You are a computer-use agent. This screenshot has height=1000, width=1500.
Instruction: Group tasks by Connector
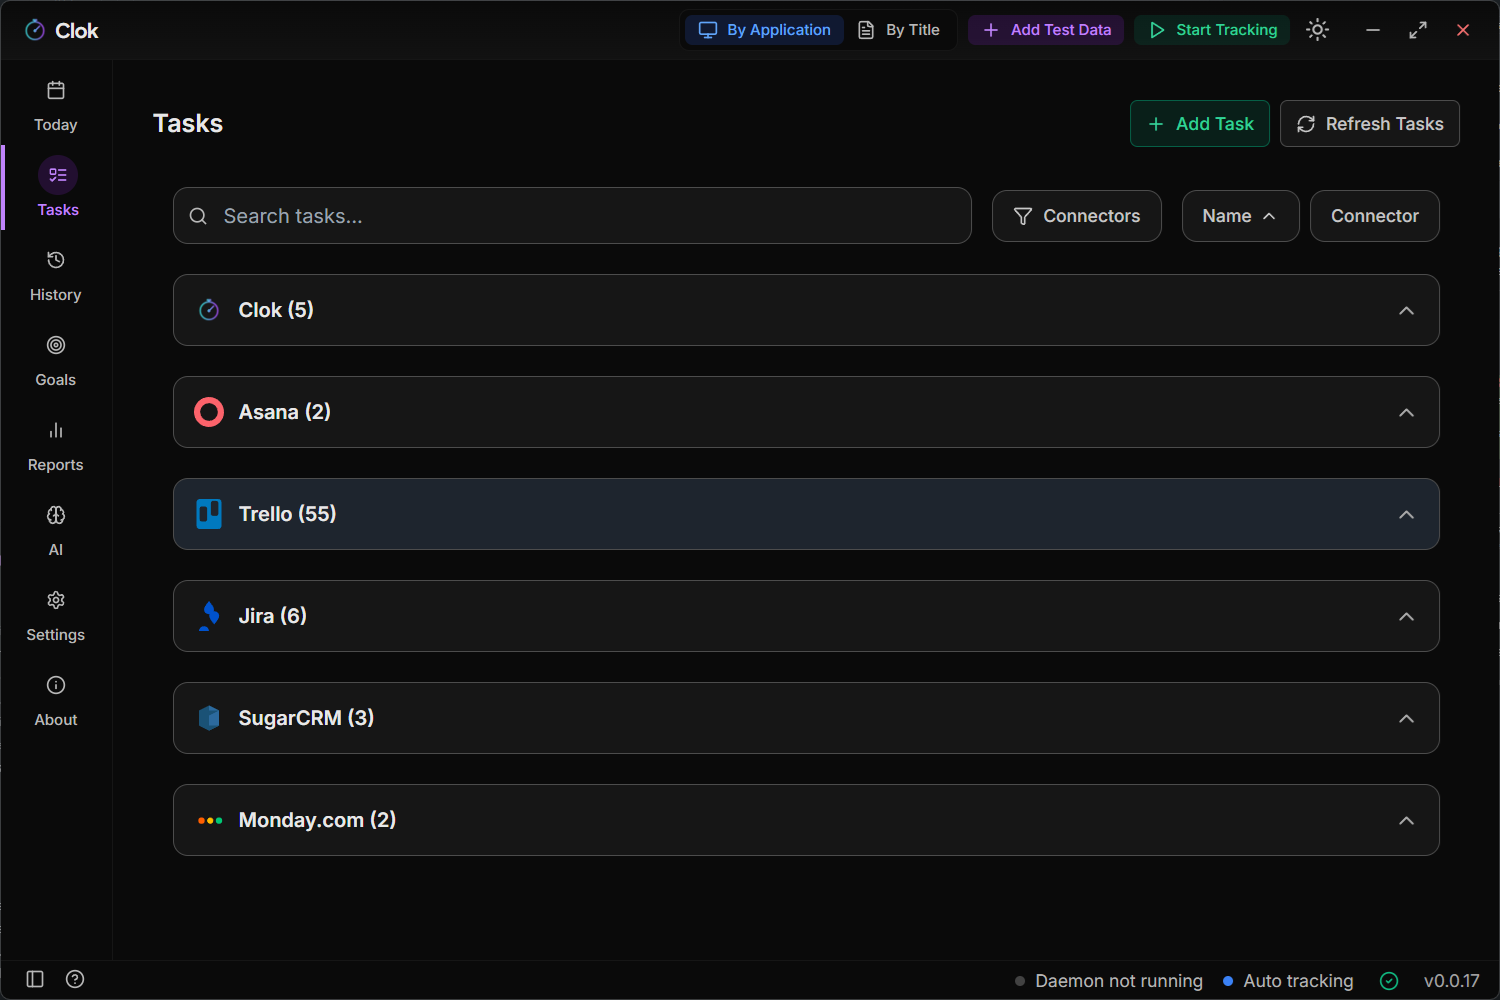1375,216
